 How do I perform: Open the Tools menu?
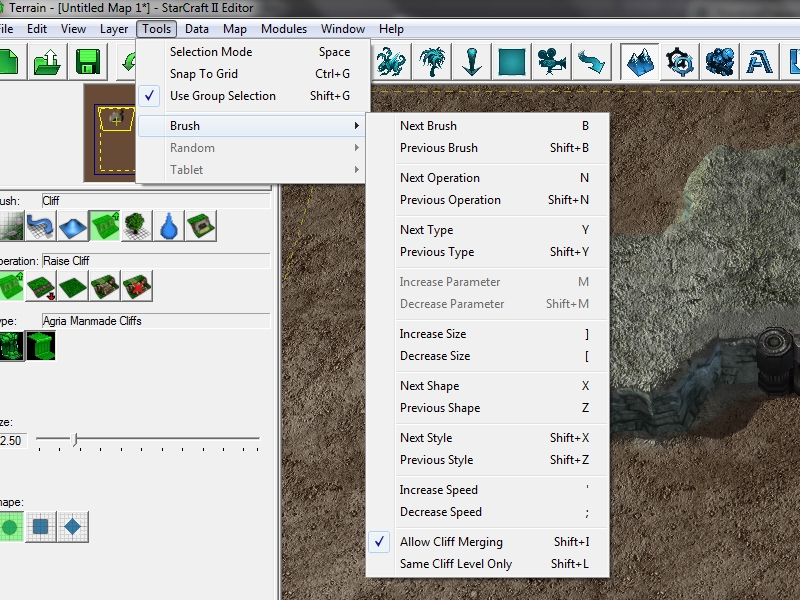(x=157, y=29)
